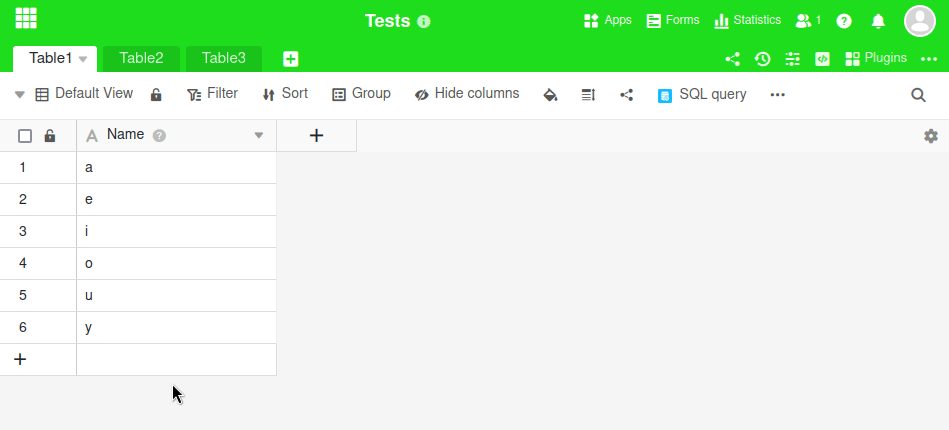Open the version history clock icon

[x=762, y=59]
